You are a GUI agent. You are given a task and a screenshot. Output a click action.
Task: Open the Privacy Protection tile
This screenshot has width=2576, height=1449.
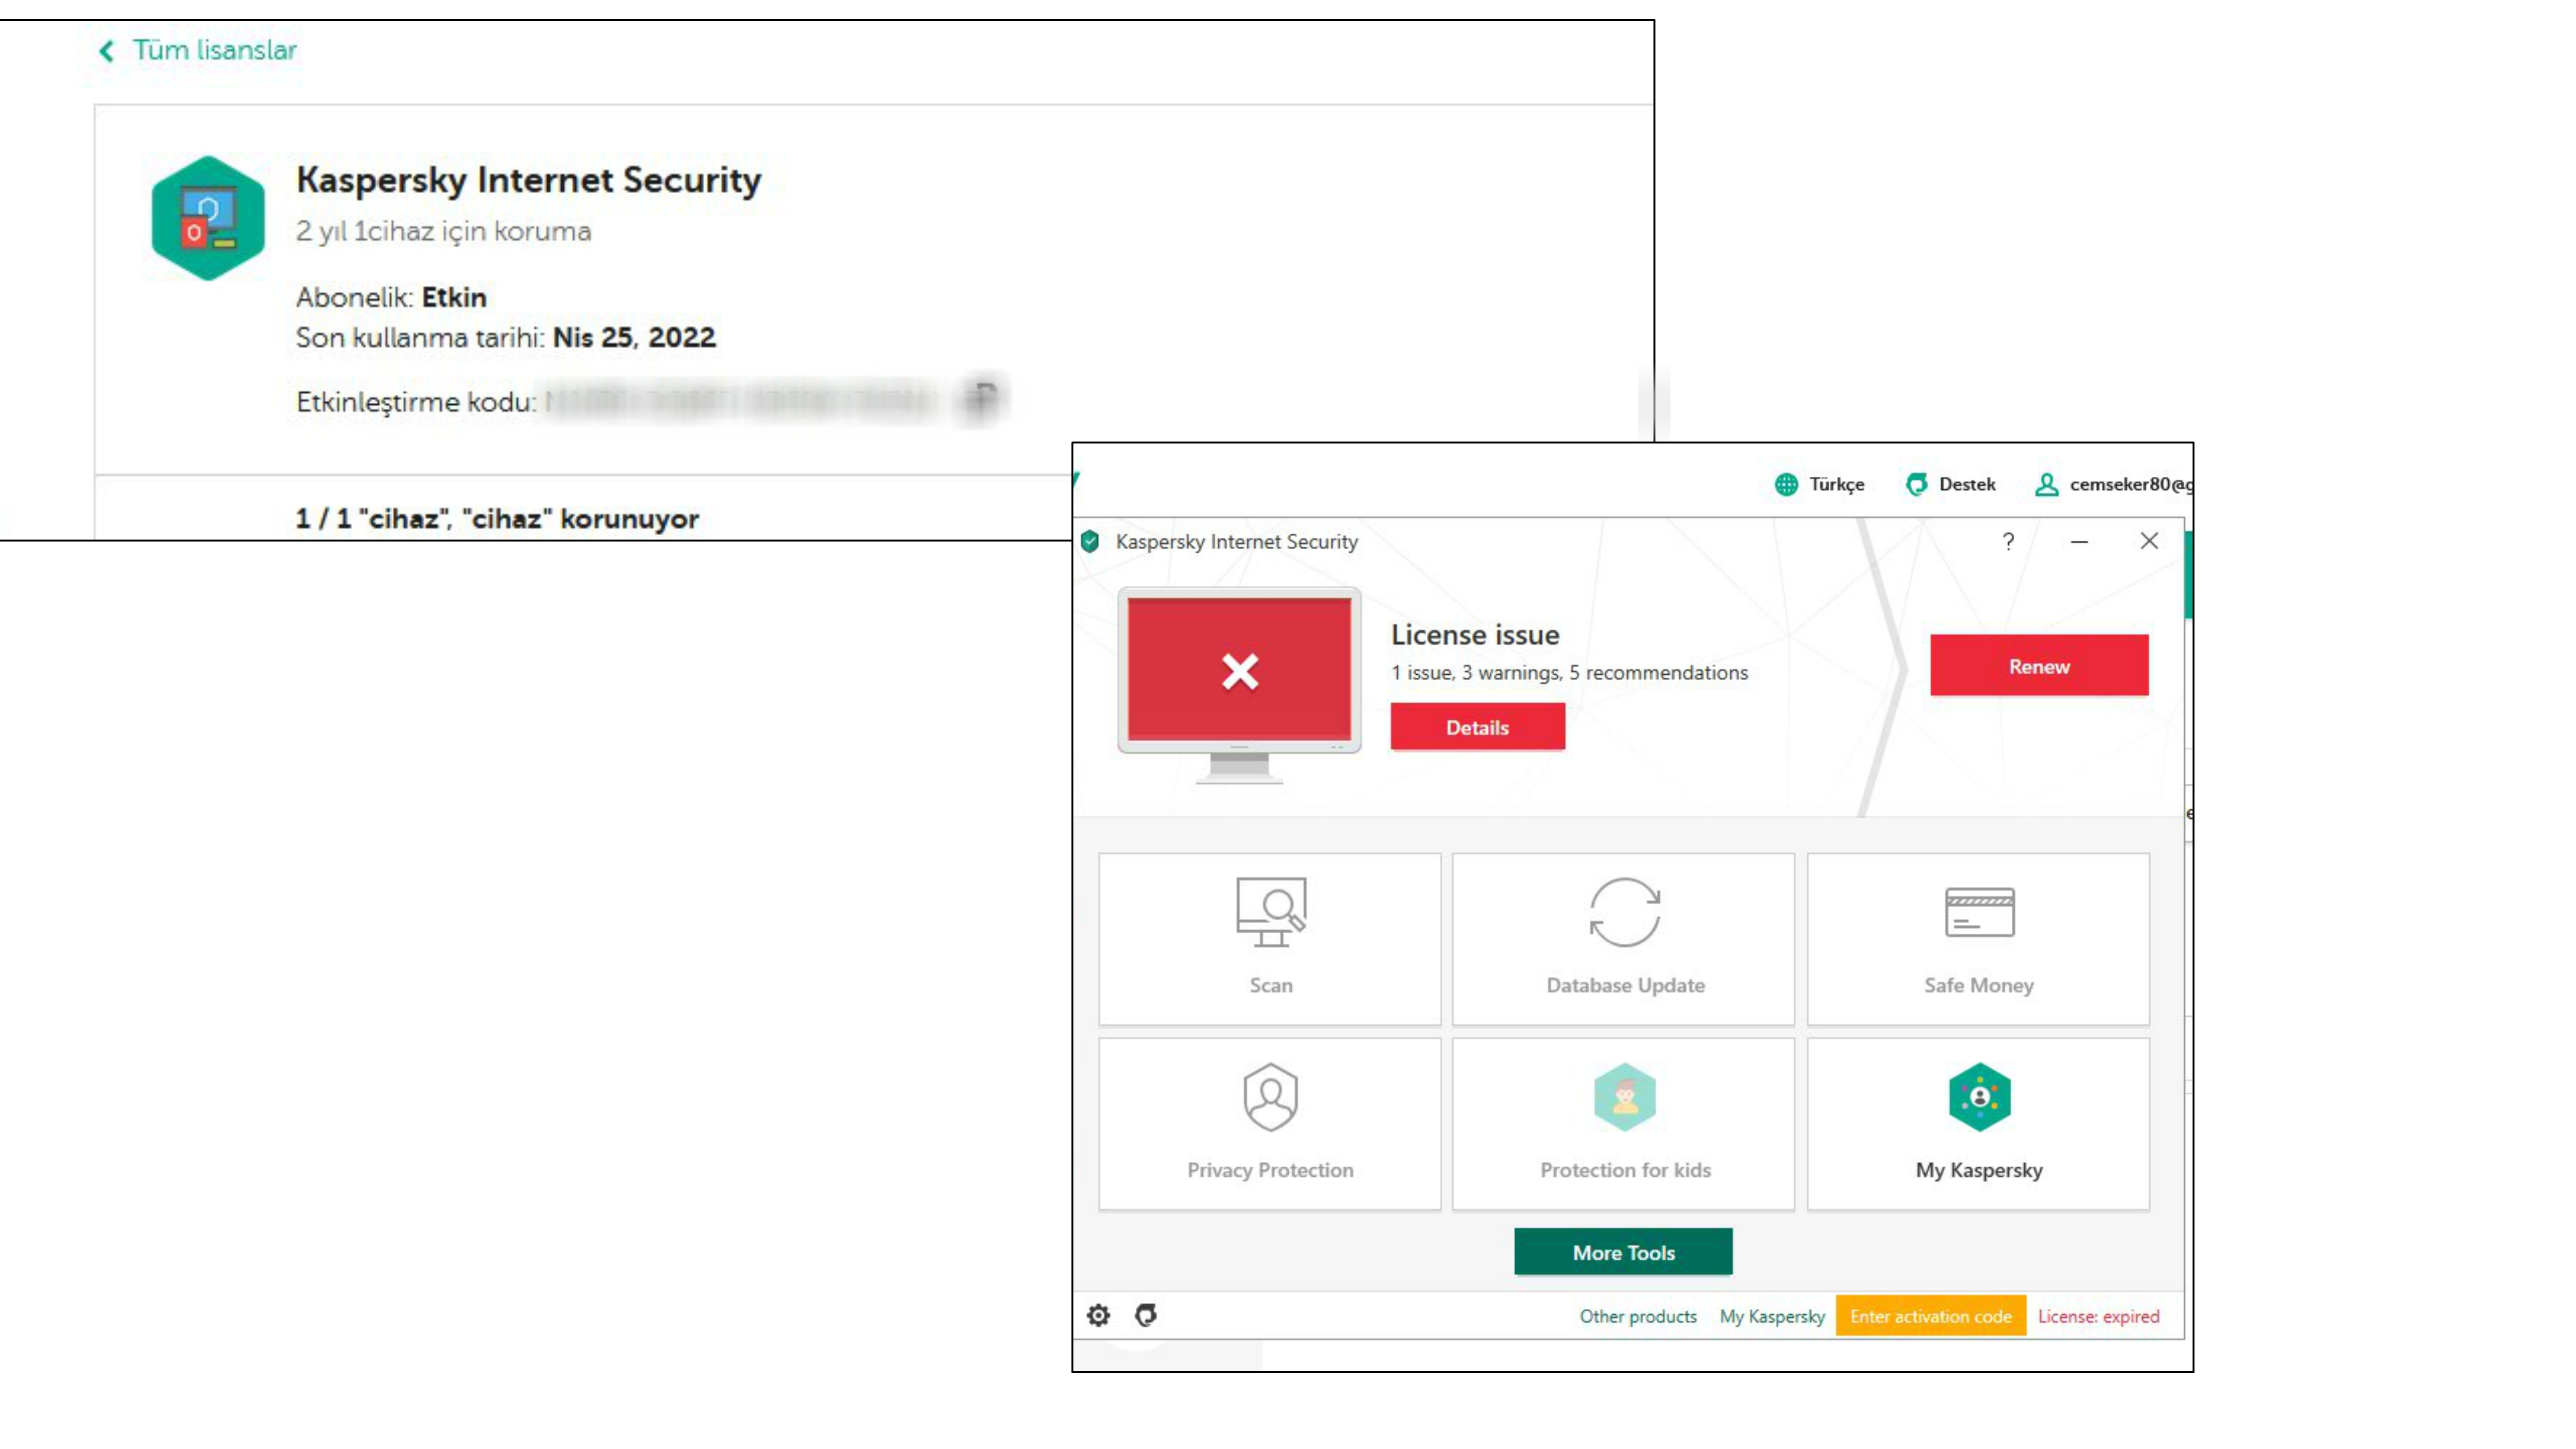[1270, 1124]
